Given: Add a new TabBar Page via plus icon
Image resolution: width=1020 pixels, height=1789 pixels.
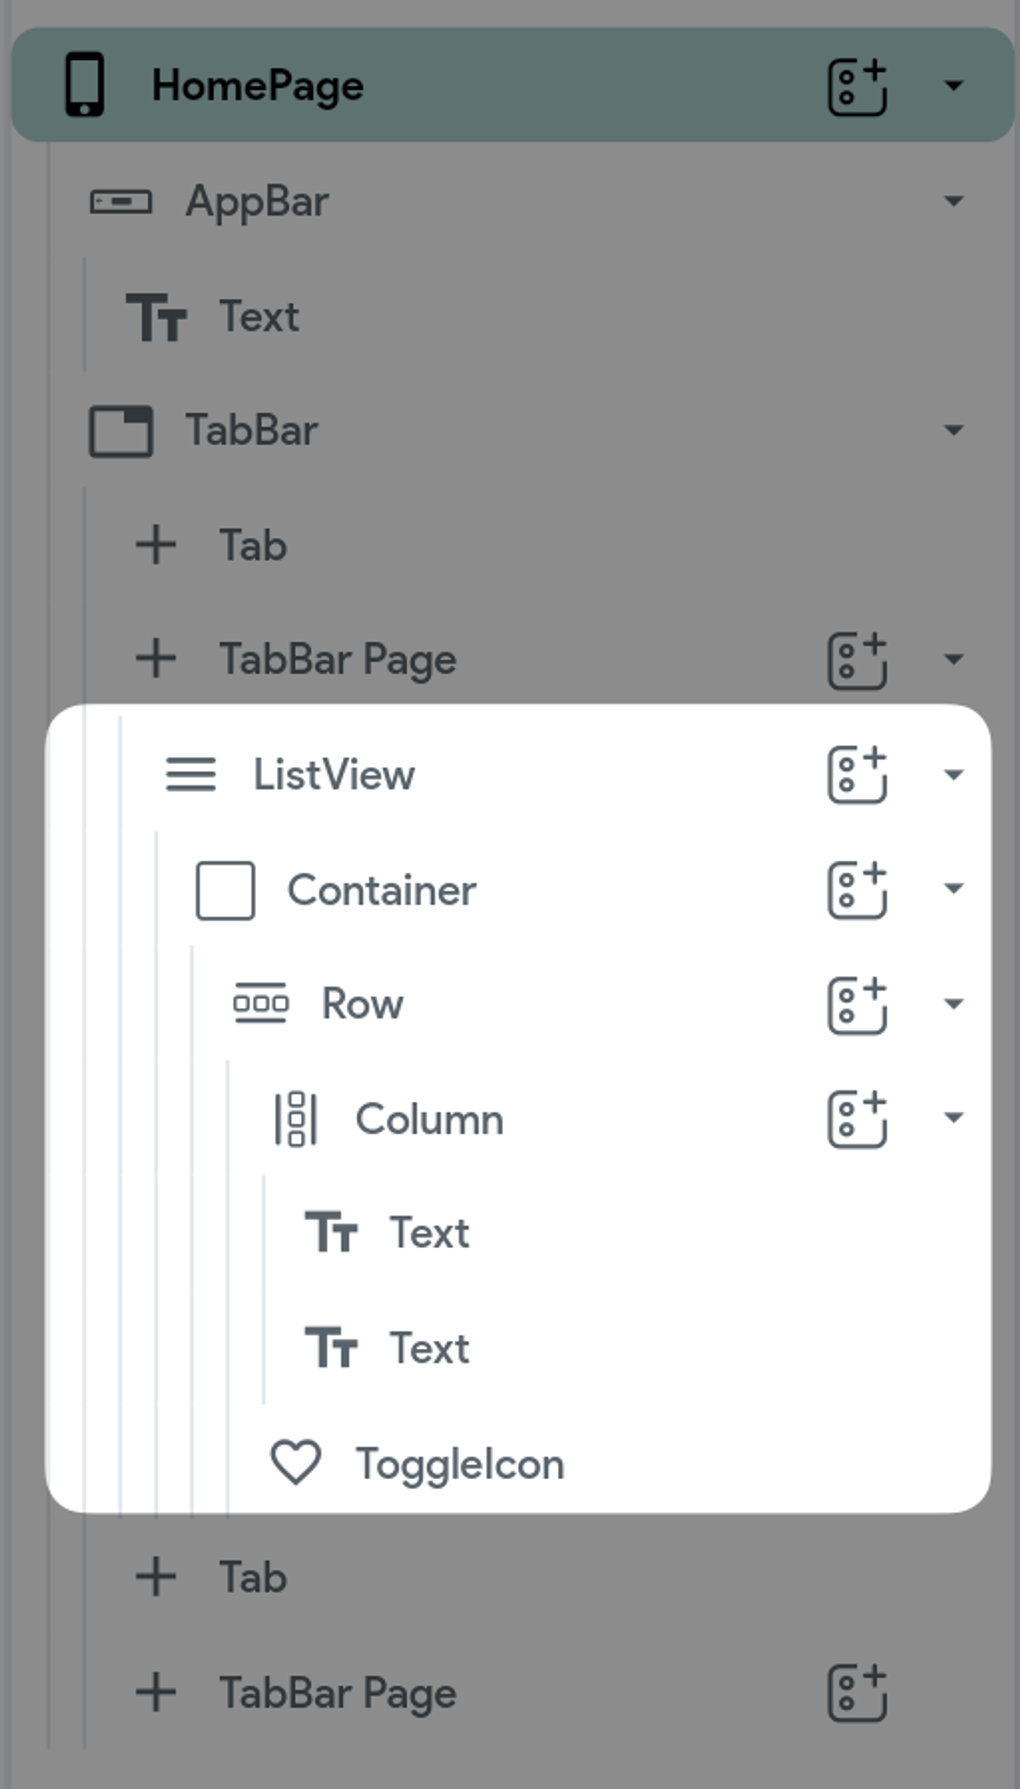Looking at the screenshot, I should coord(154,658).
